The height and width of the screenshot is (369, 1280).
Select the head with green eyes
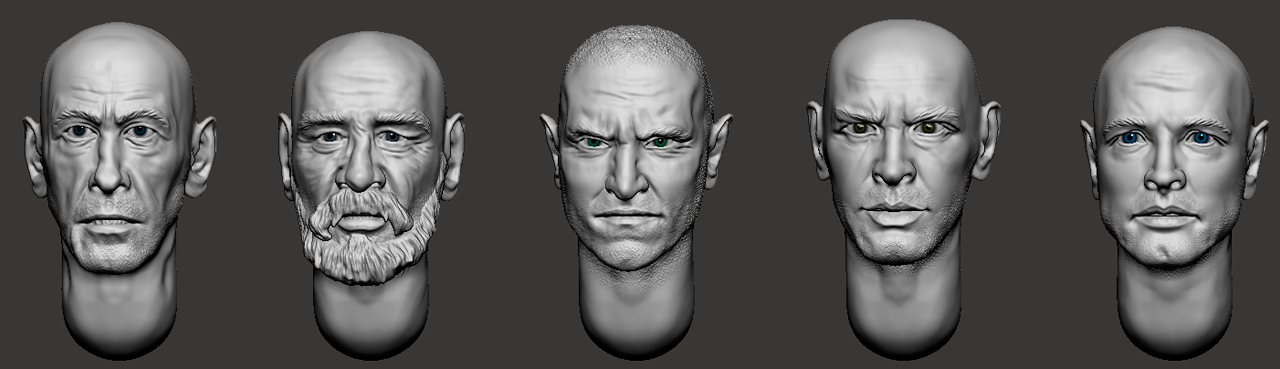tap(636, 190)
